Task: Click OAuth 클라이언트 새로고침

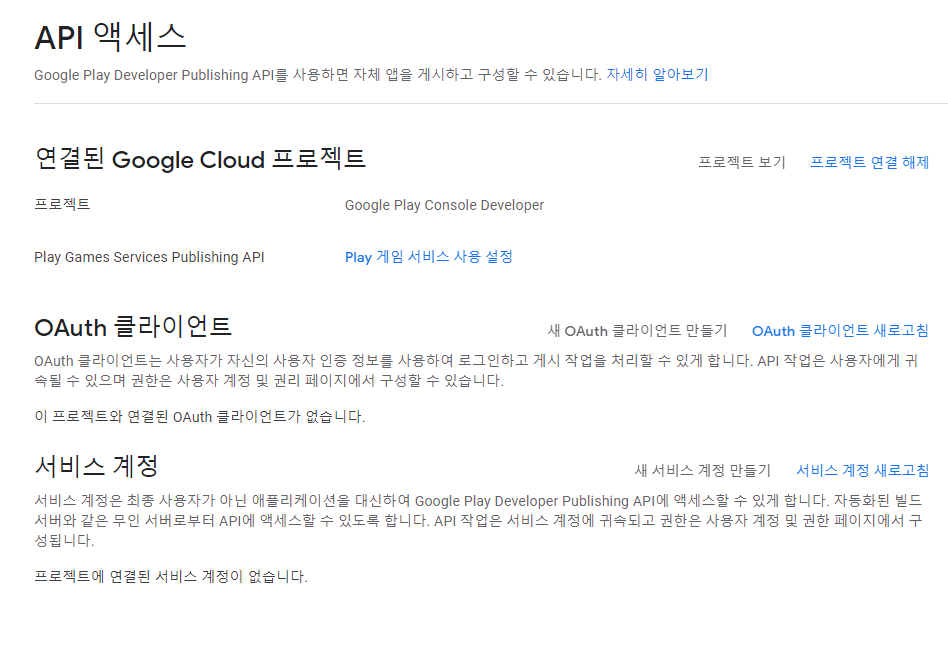Action: [x=840, y=331]
